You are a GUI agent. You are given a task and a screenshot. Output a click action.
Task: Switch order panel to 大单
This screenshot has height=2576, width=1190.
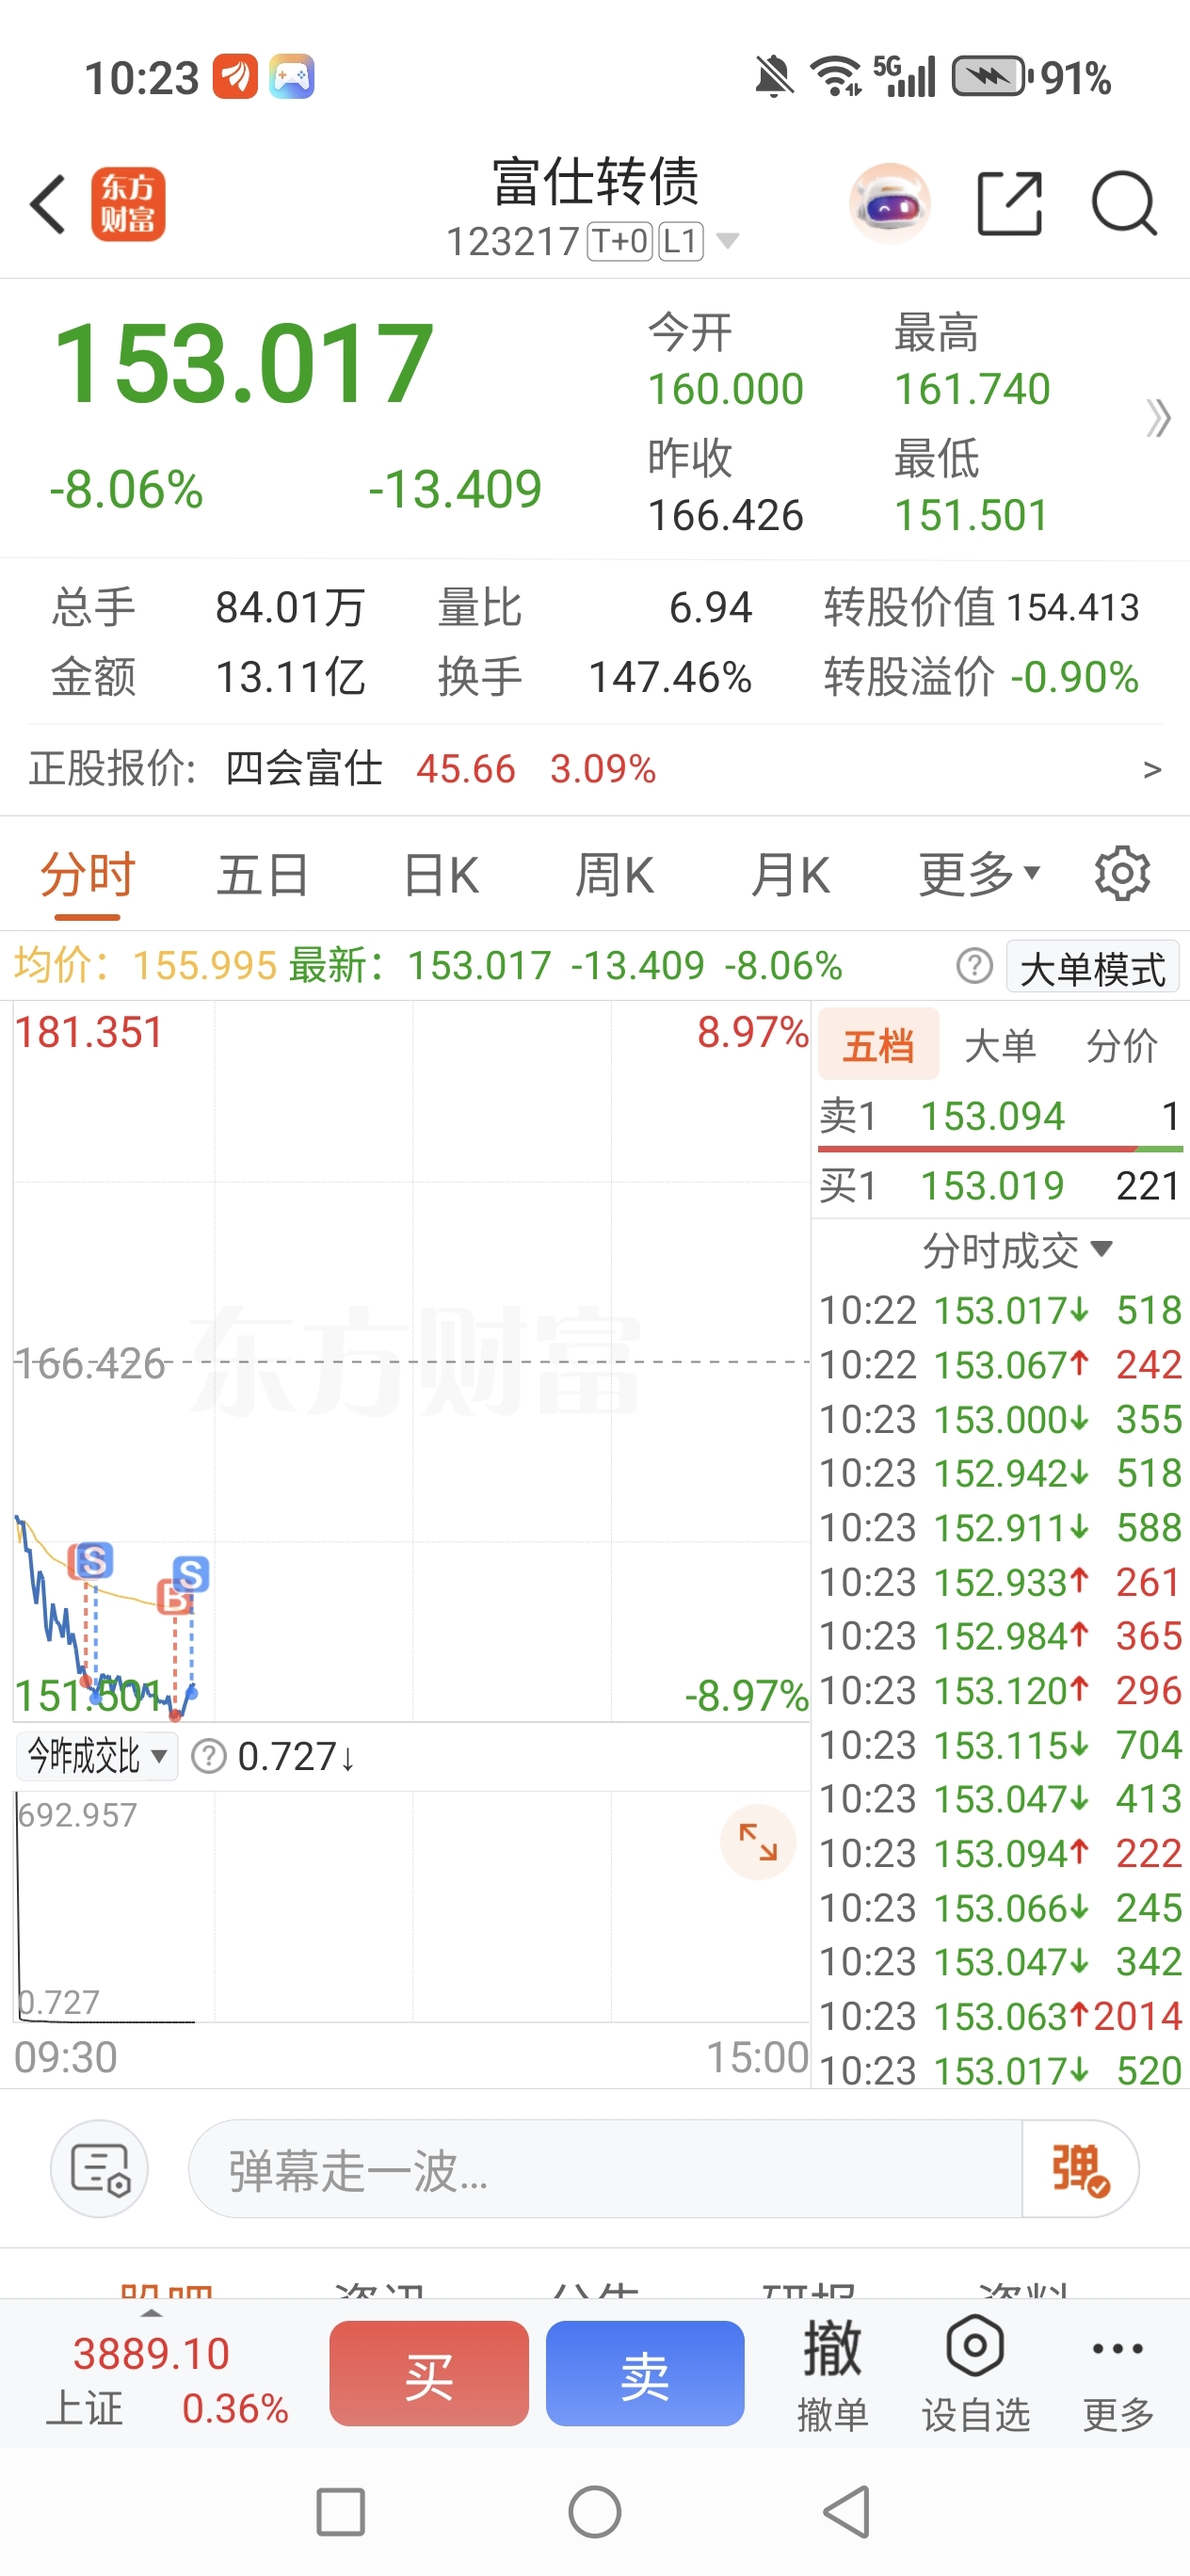click(1000, 1046)
